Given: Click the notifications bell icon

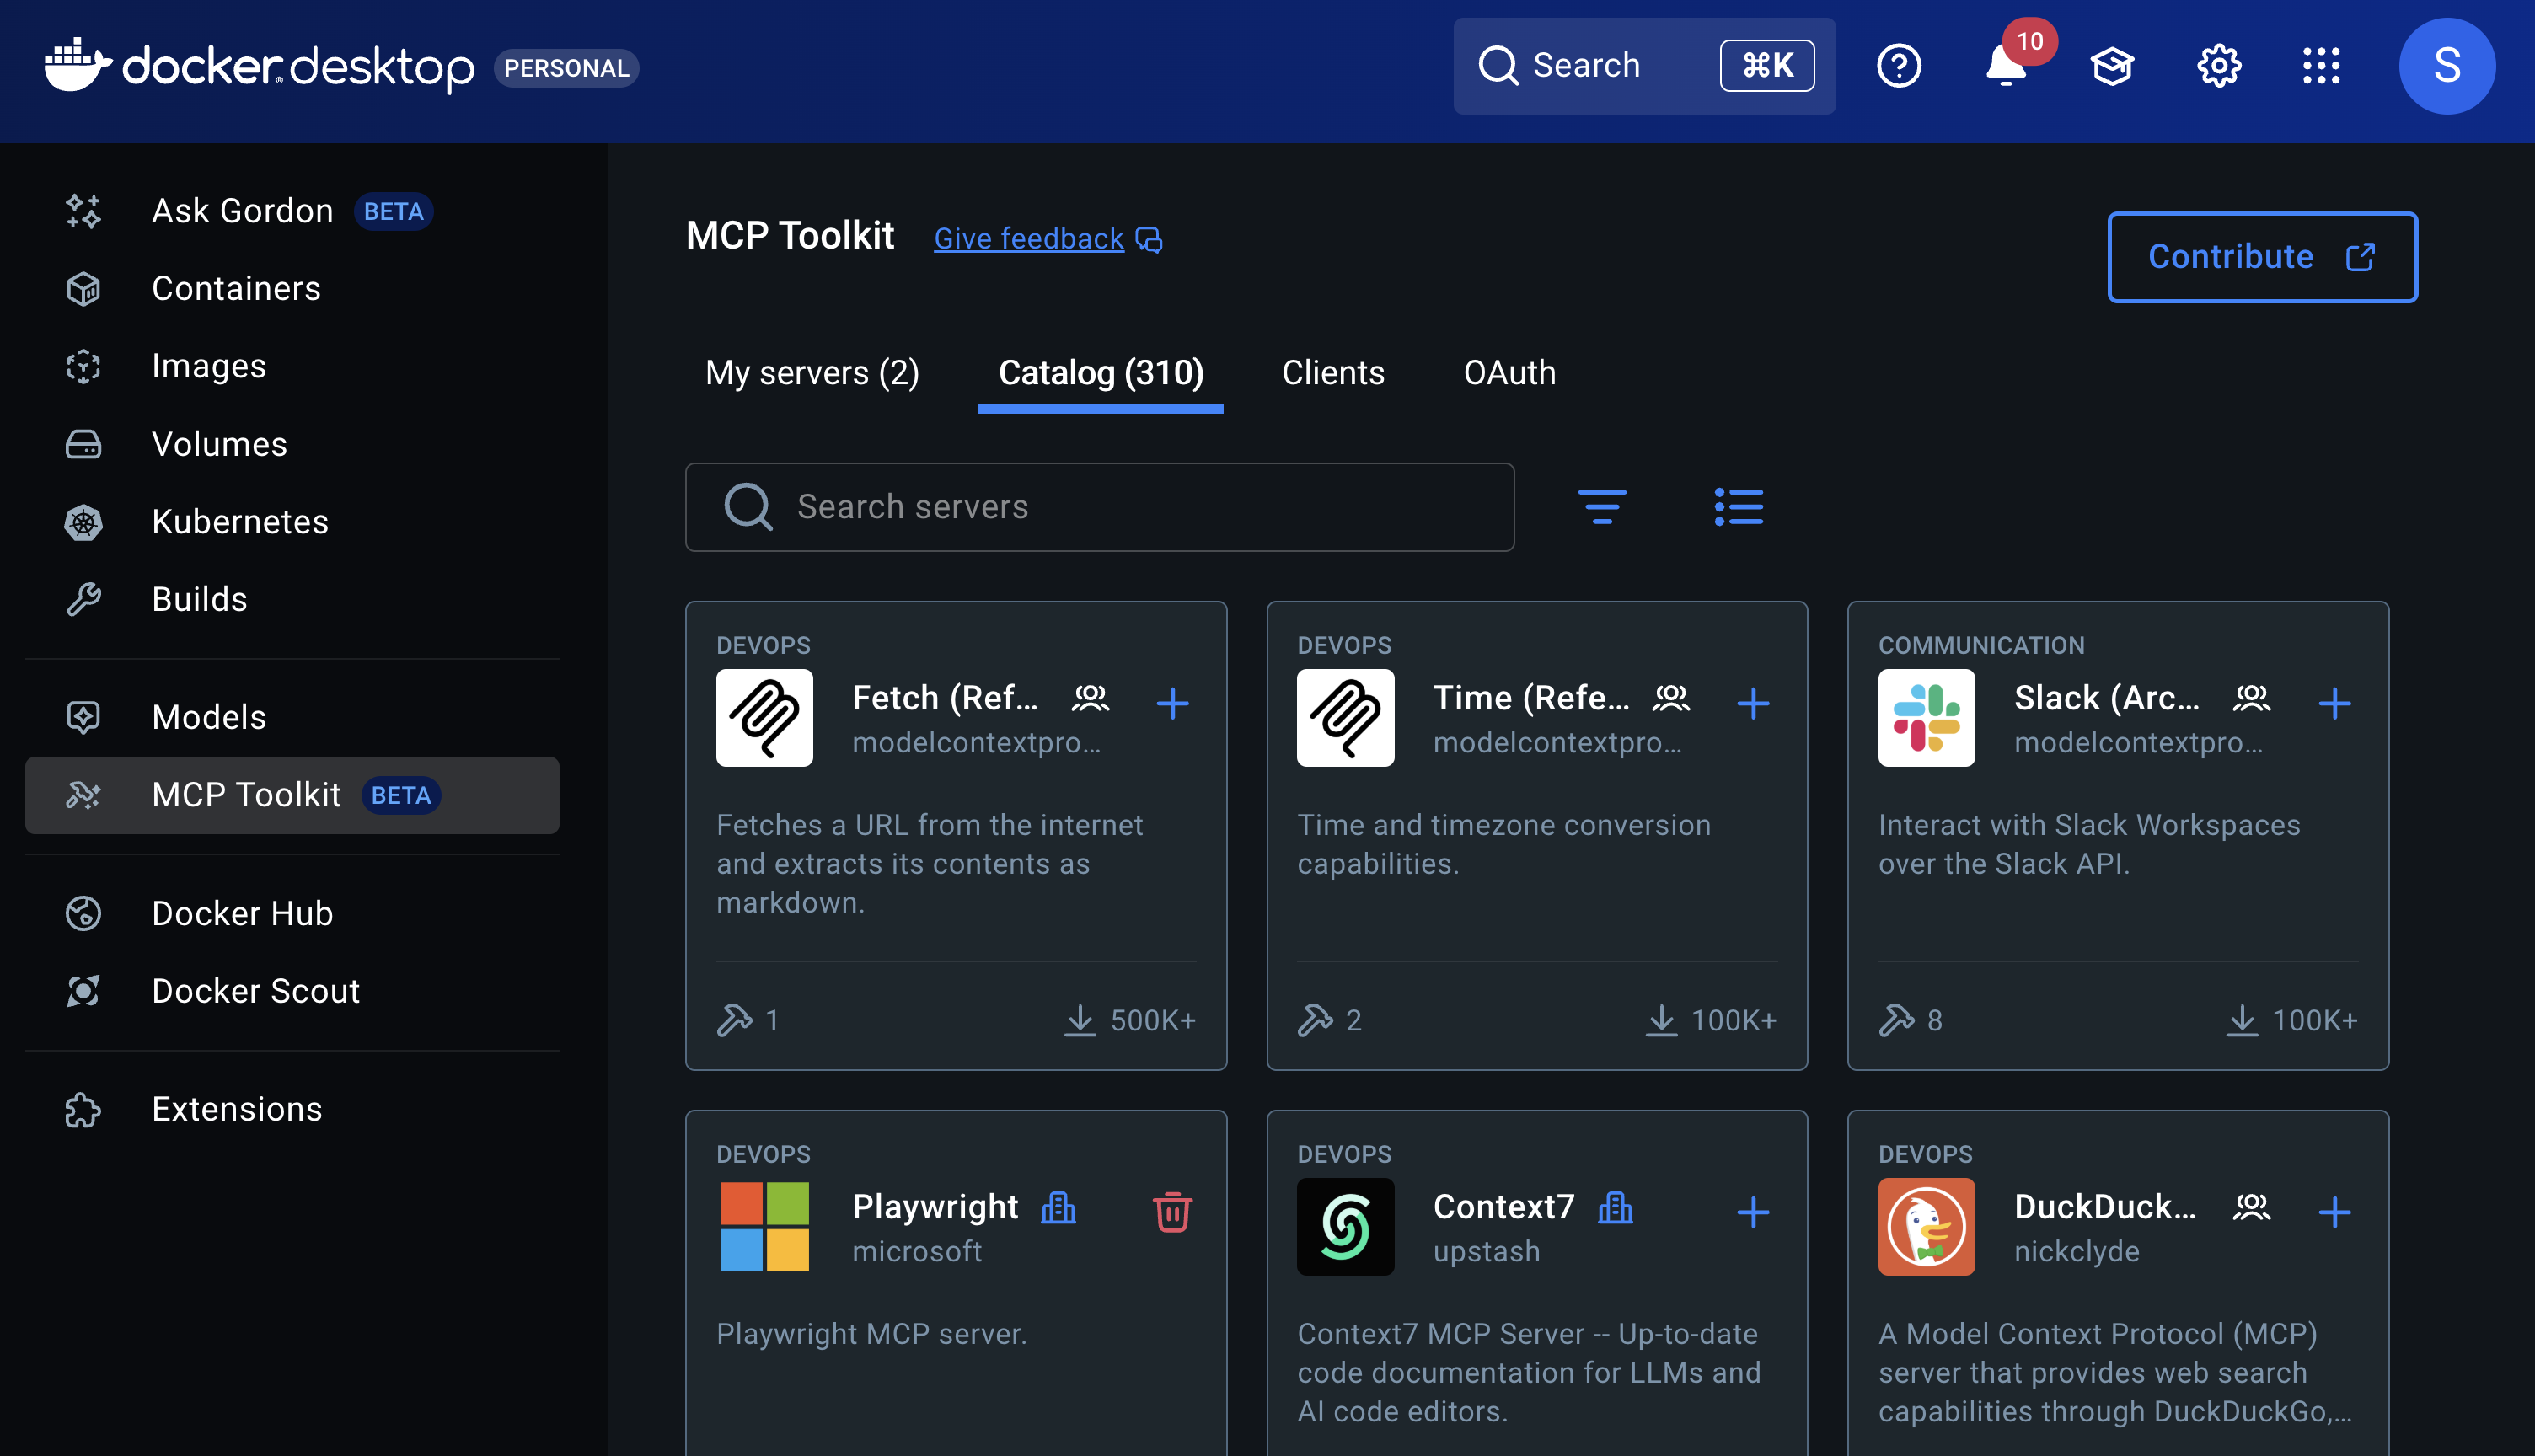Looking at the screenshot, I should pyautogui.click(x=2005, y=66).
